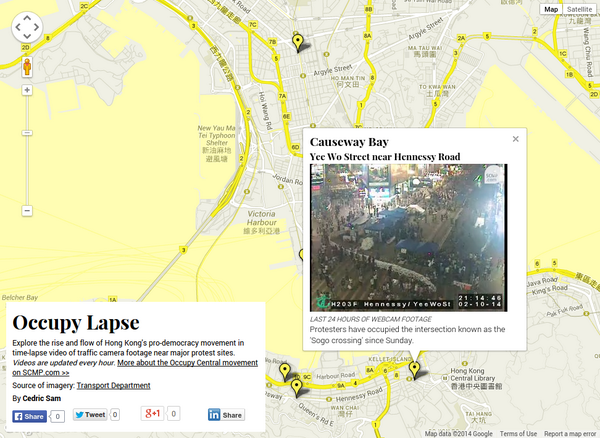Click 'Yee Wo Street near Hennessy Road' subtitle
This screenshot has width=600, height=438.
pos(385,157)
